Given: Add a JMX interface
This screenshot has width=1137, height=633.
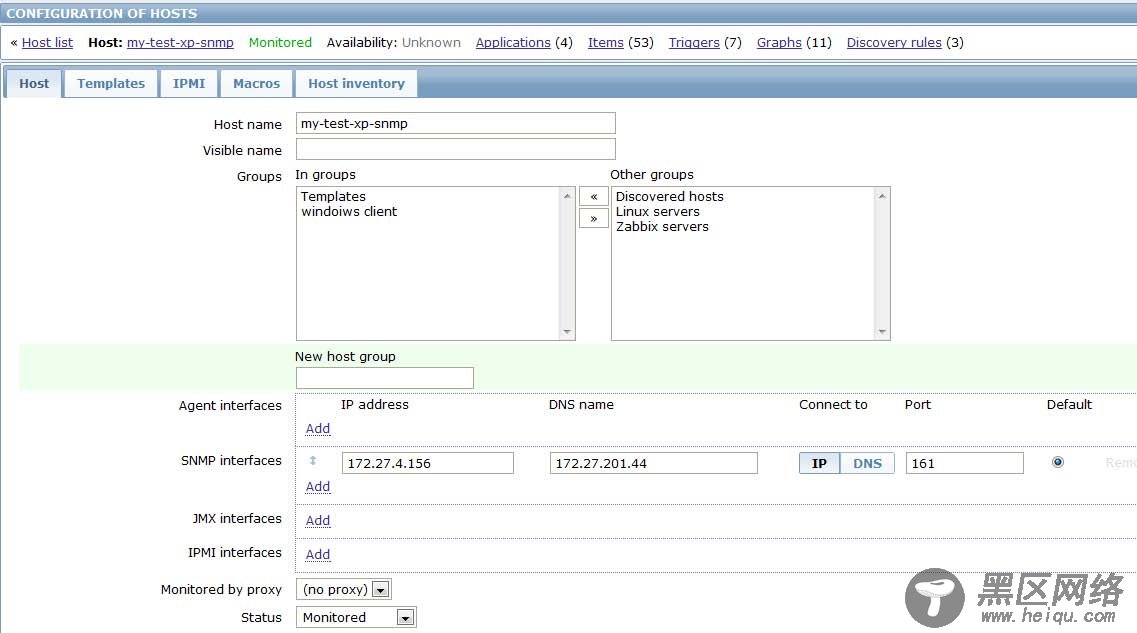Looking at the screenshot, I should 318,521.
